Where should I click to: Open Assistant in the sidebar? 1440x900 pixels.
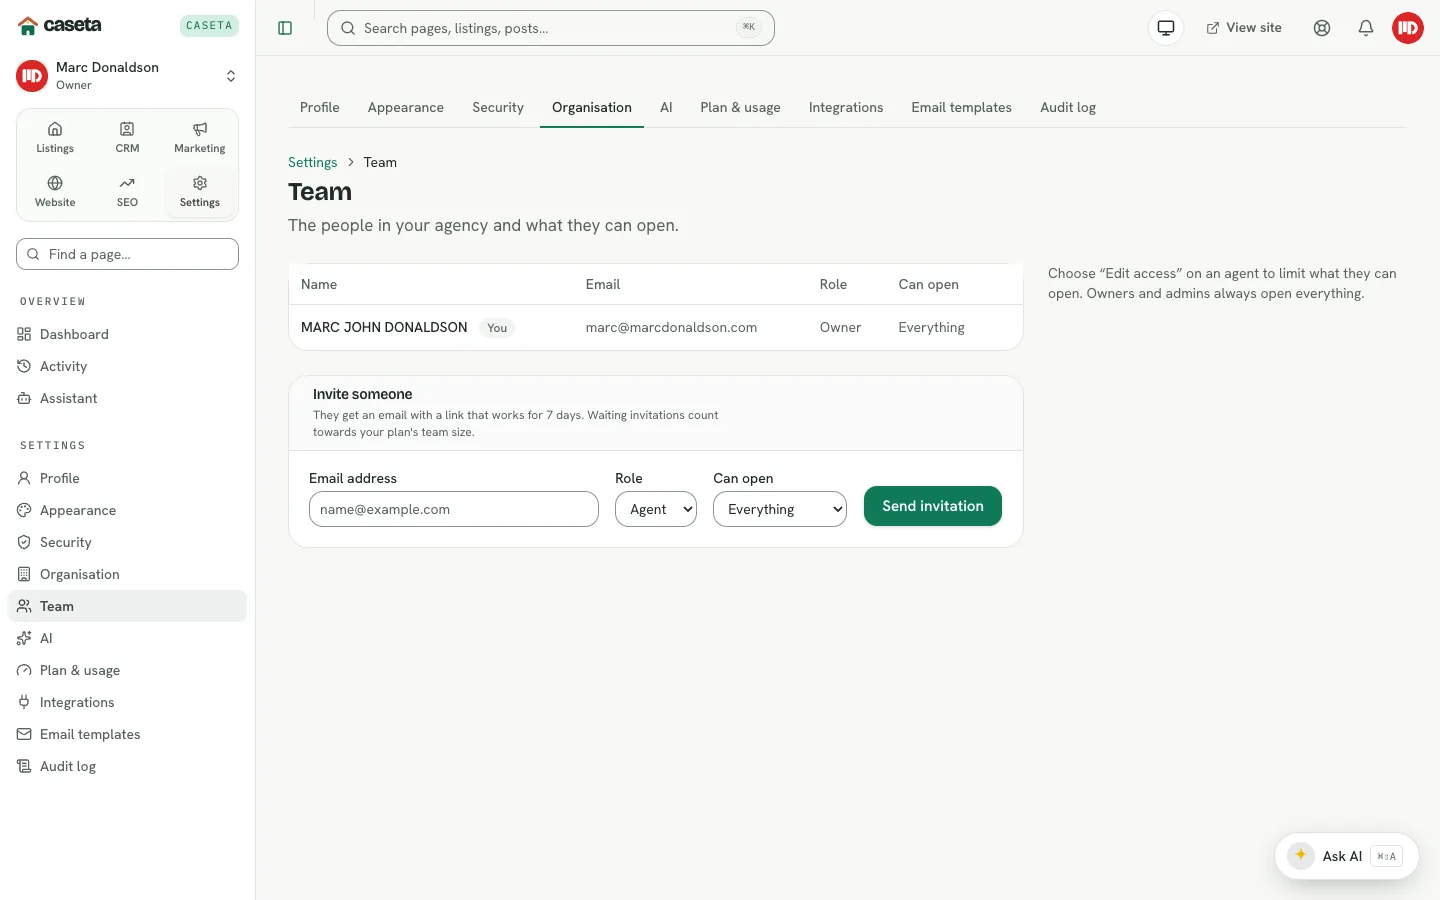(x=127, y=398)
